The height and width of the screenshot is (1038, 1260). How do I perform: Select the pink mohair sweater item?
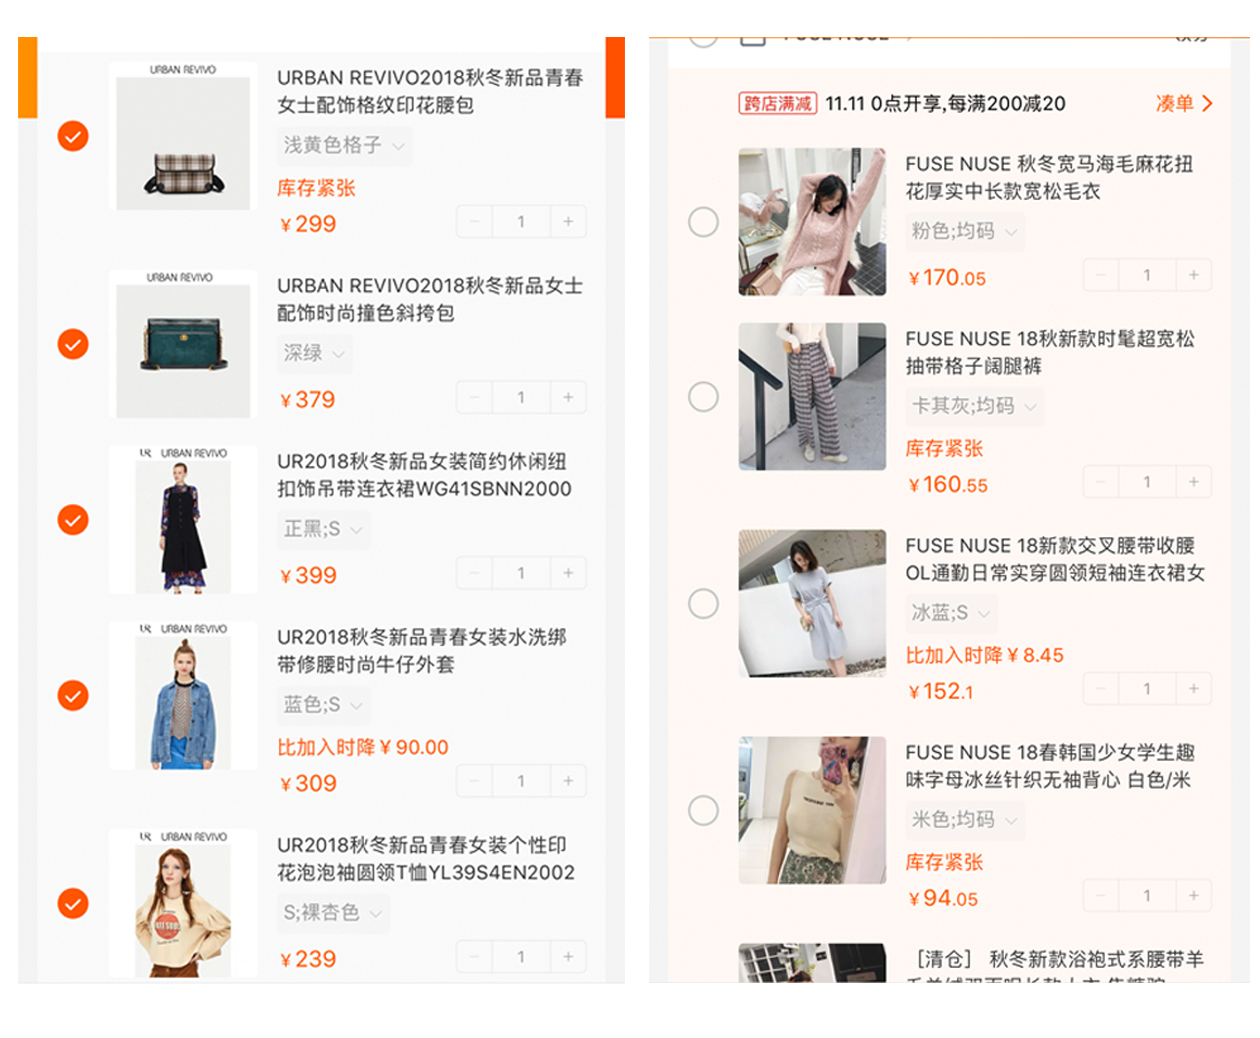[703, 222]
